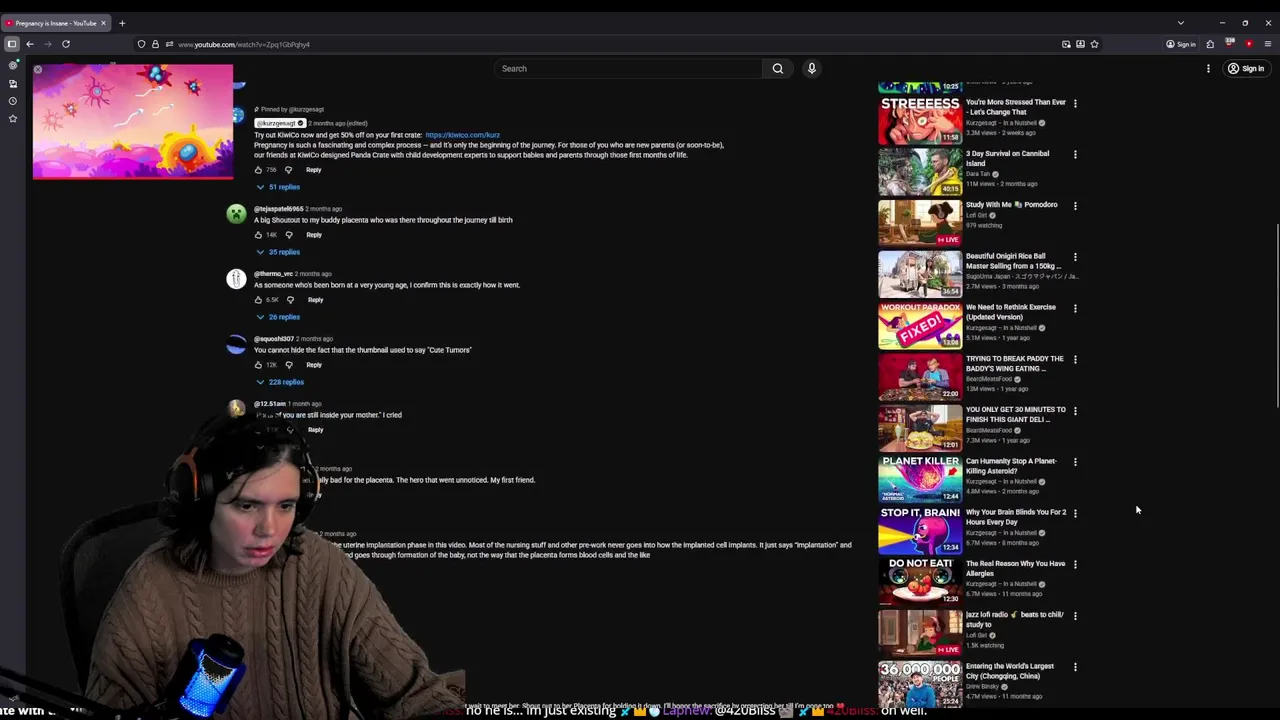
Task: Click the padlock site information icon
Action: tap(155, 44)
